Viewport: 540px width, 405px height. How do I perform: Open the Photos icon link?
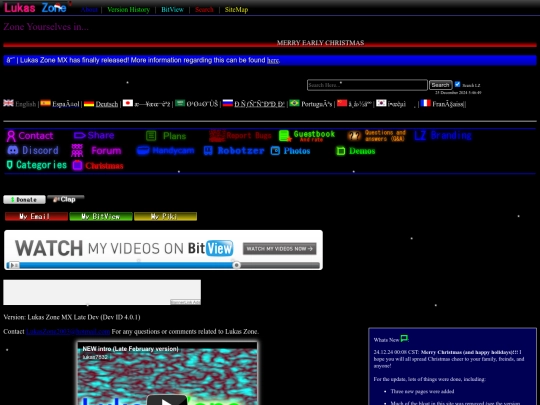(290, 151)
